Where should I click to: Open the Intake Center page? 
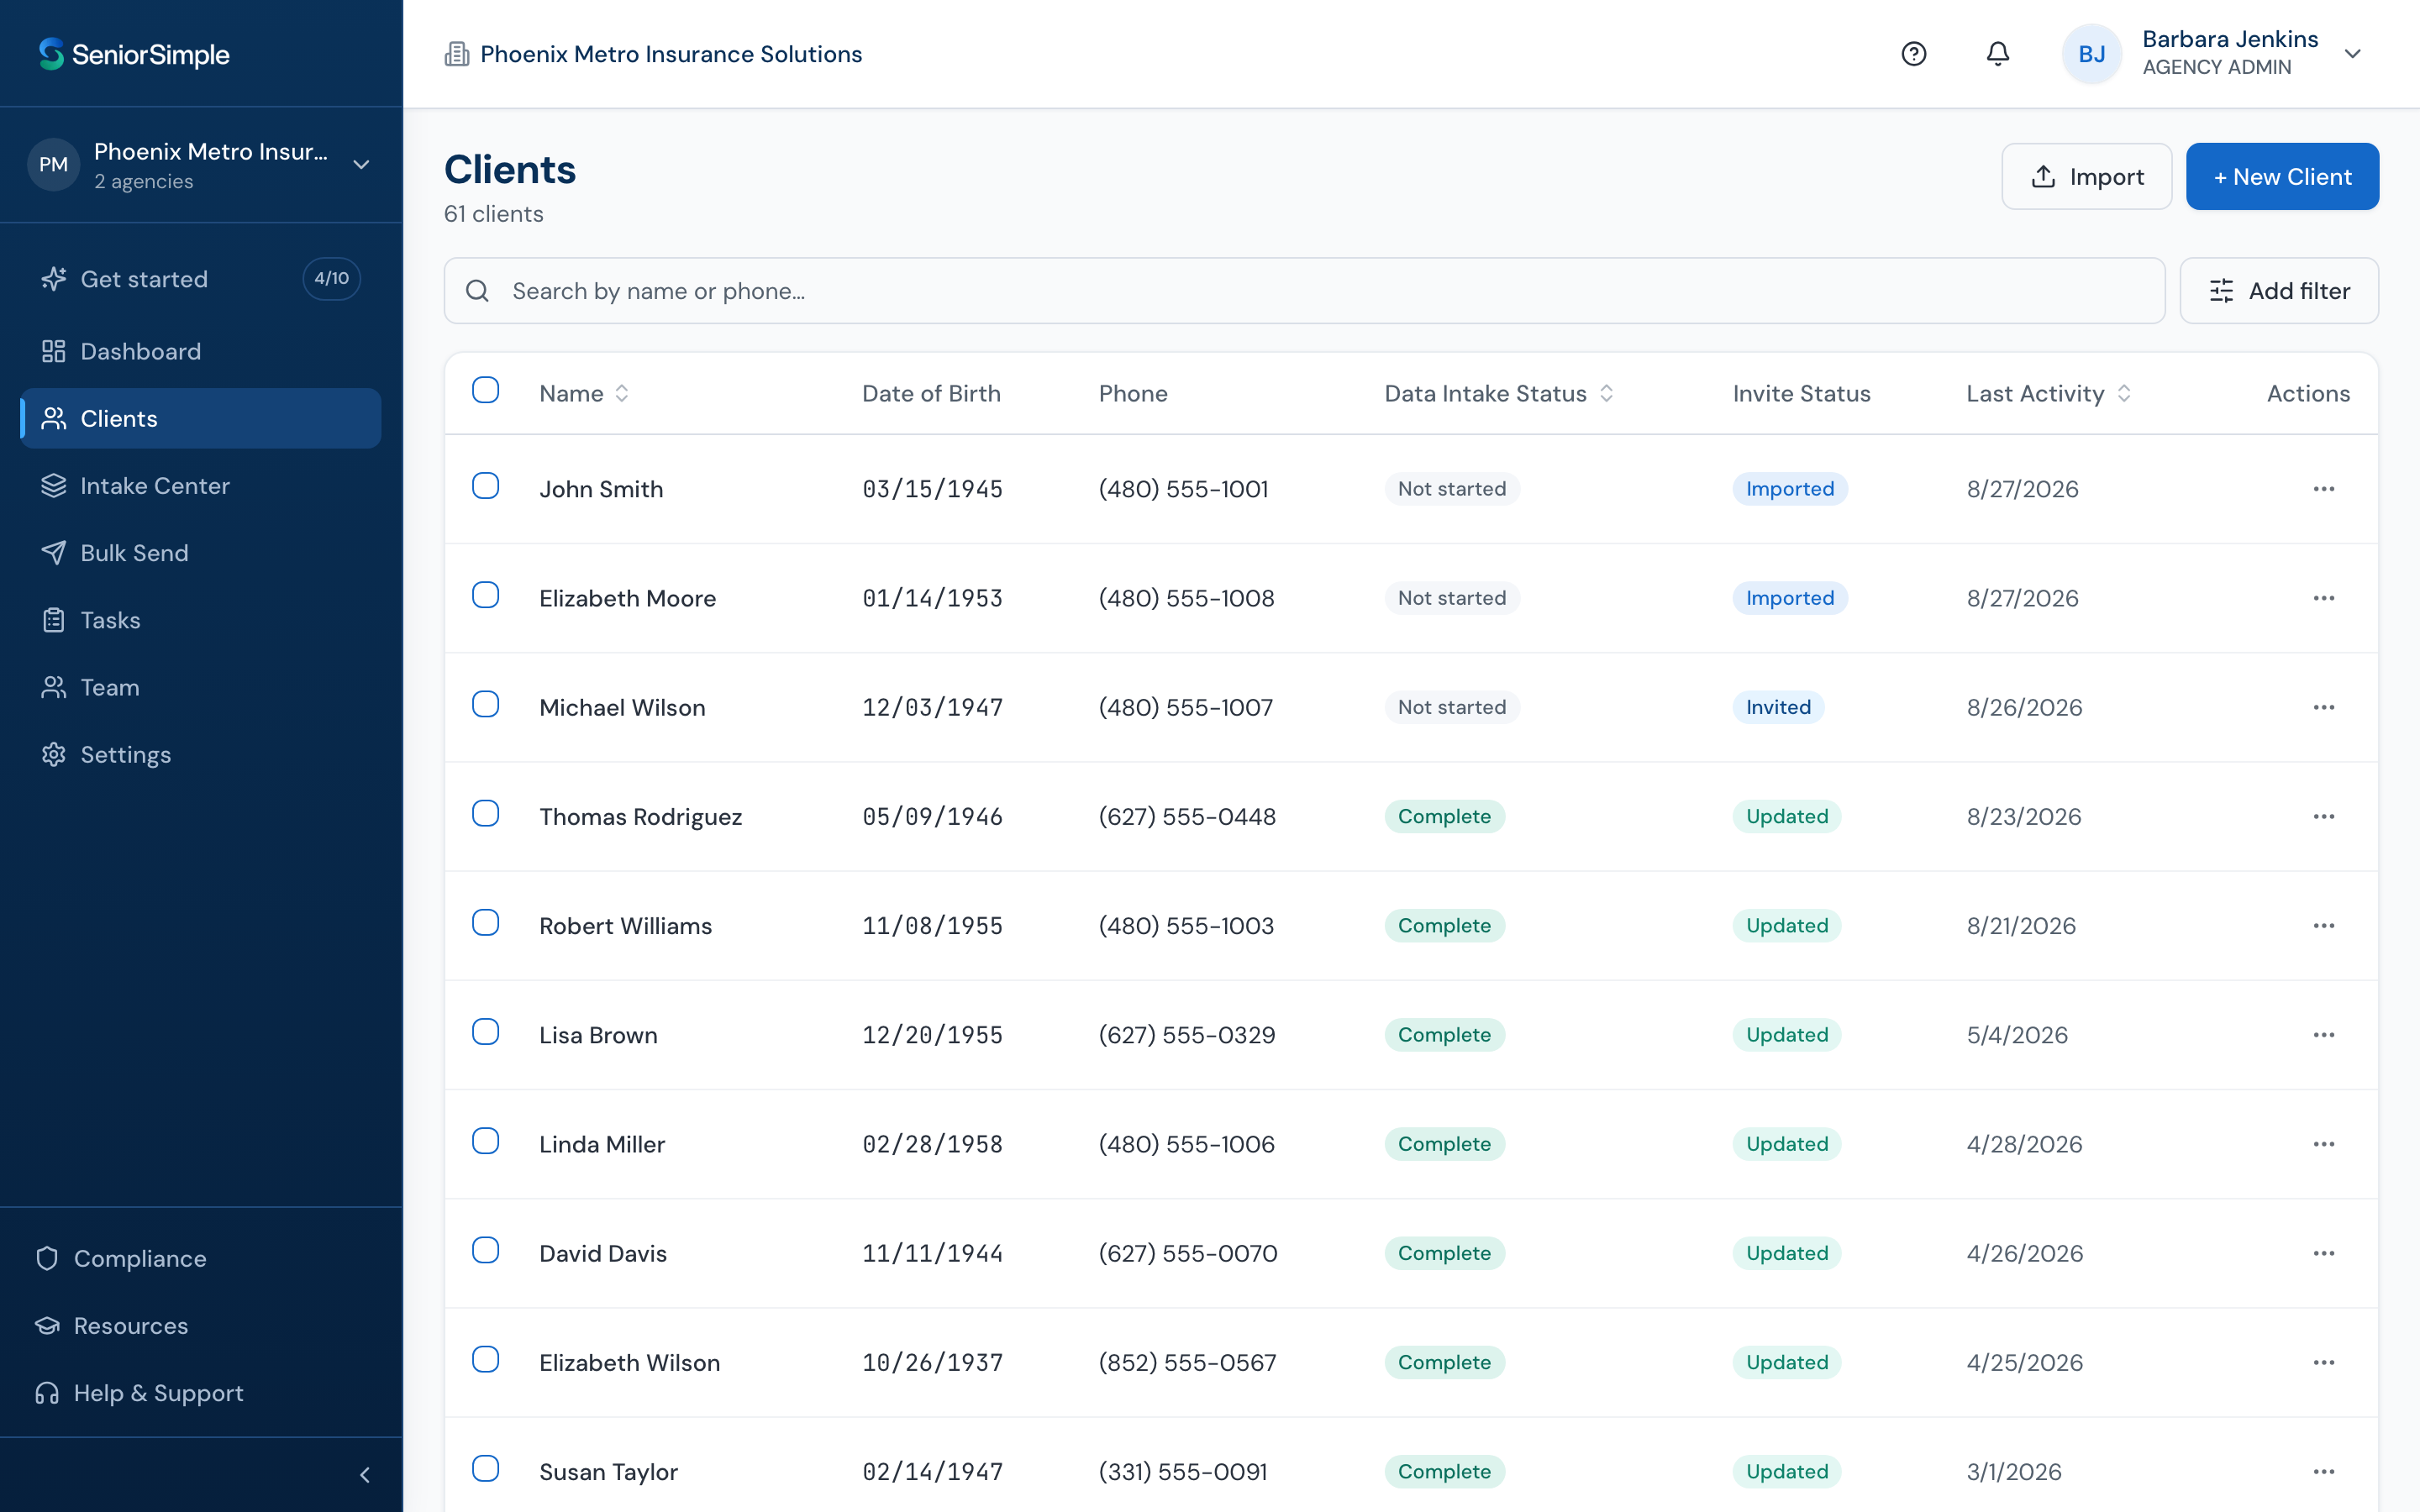click(x=200, y=486)
